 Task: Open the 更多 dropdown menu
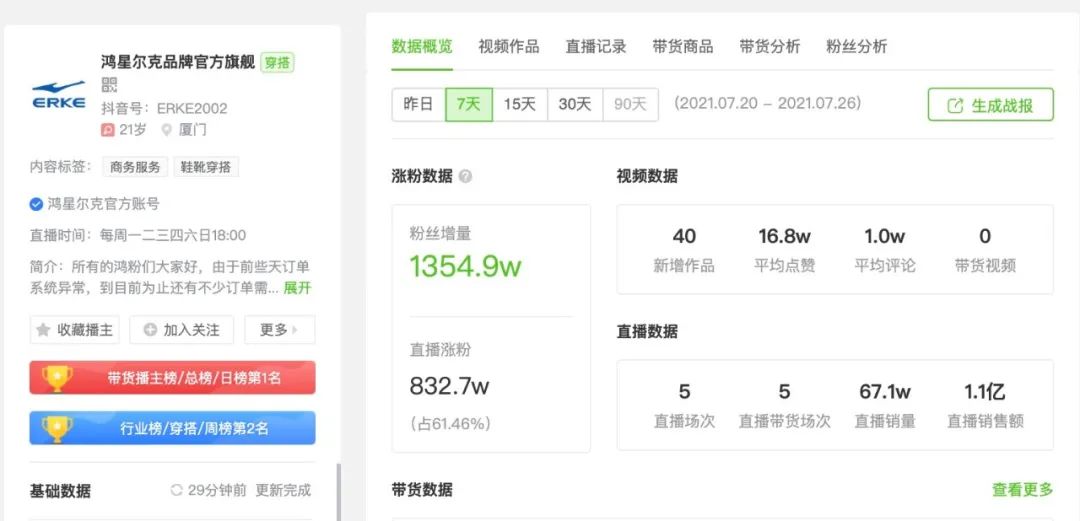(279, 329)
